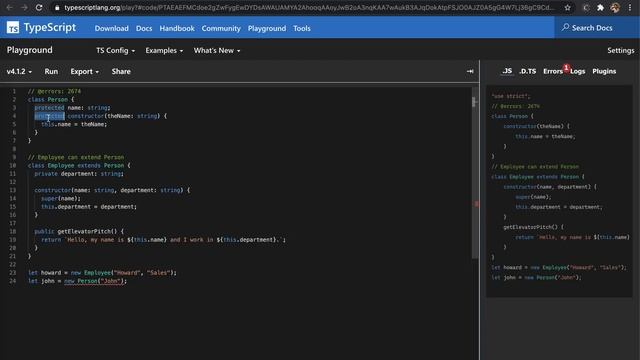Viewport: 640px width, 360px height.
Task: Open the Community navigation link
Action: (221, 28)
